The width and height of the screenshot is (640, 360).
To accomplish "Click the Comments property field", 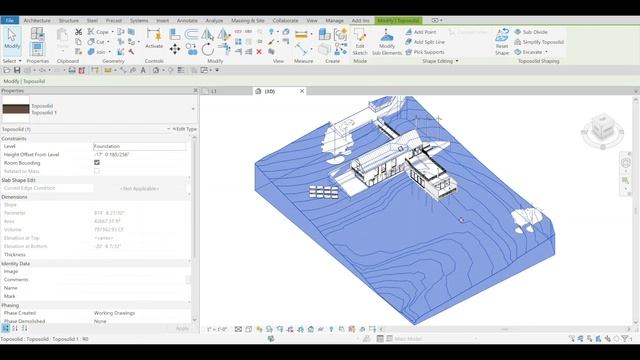I will click(140, 280).
